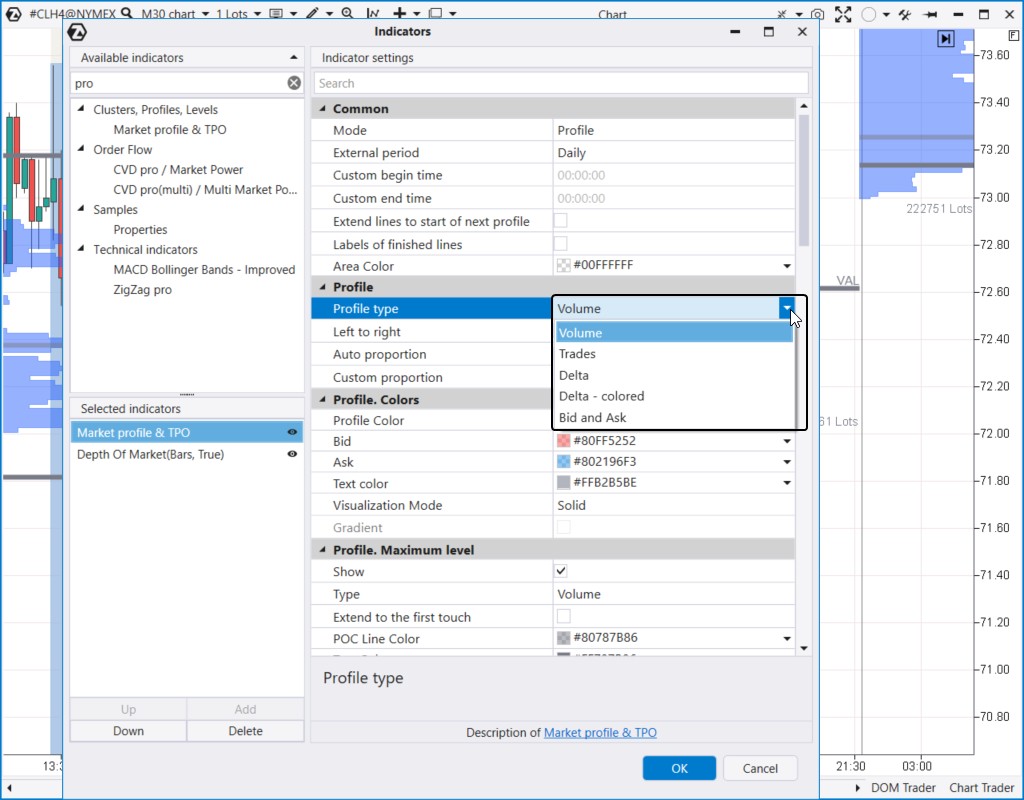Click the fullscreen expand icon
This screenshot has height=800, width=1024.
844,14
